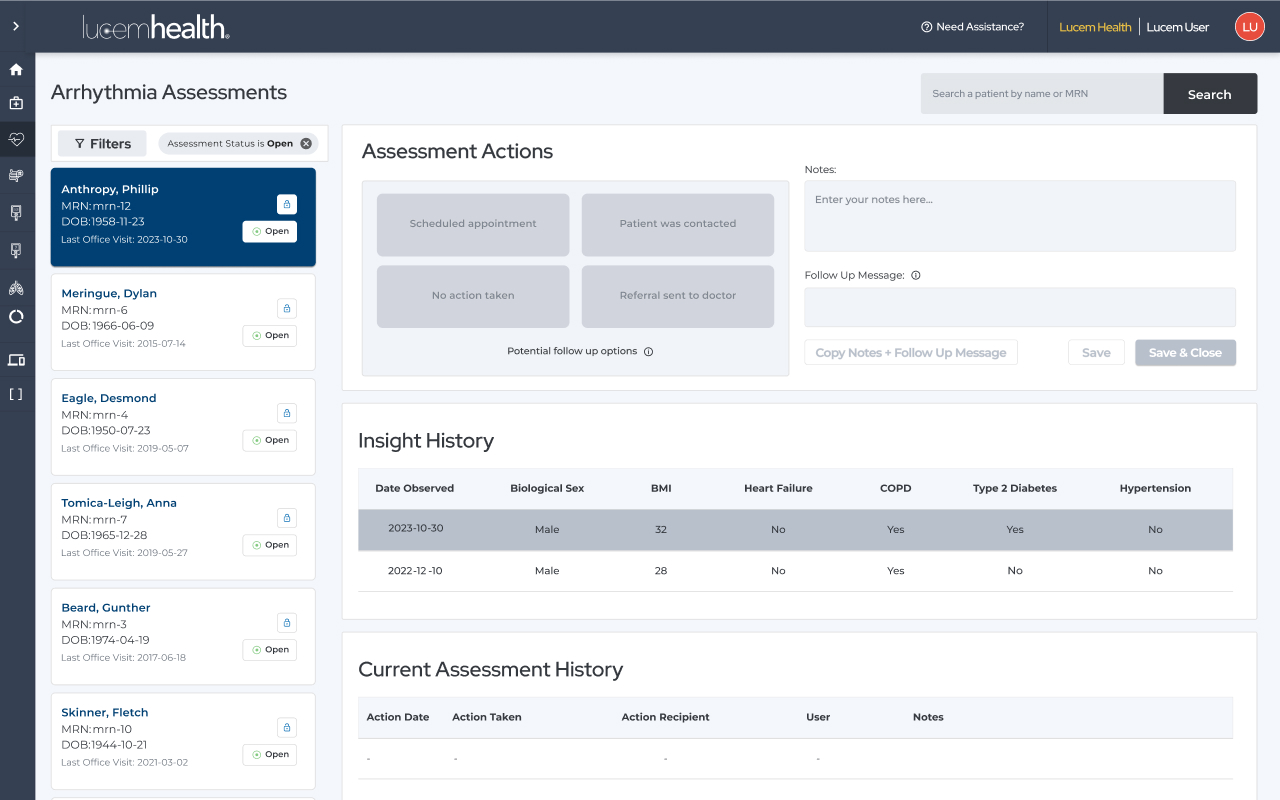Select the heart monitor sidebar icon

click(x=16, y=139)
